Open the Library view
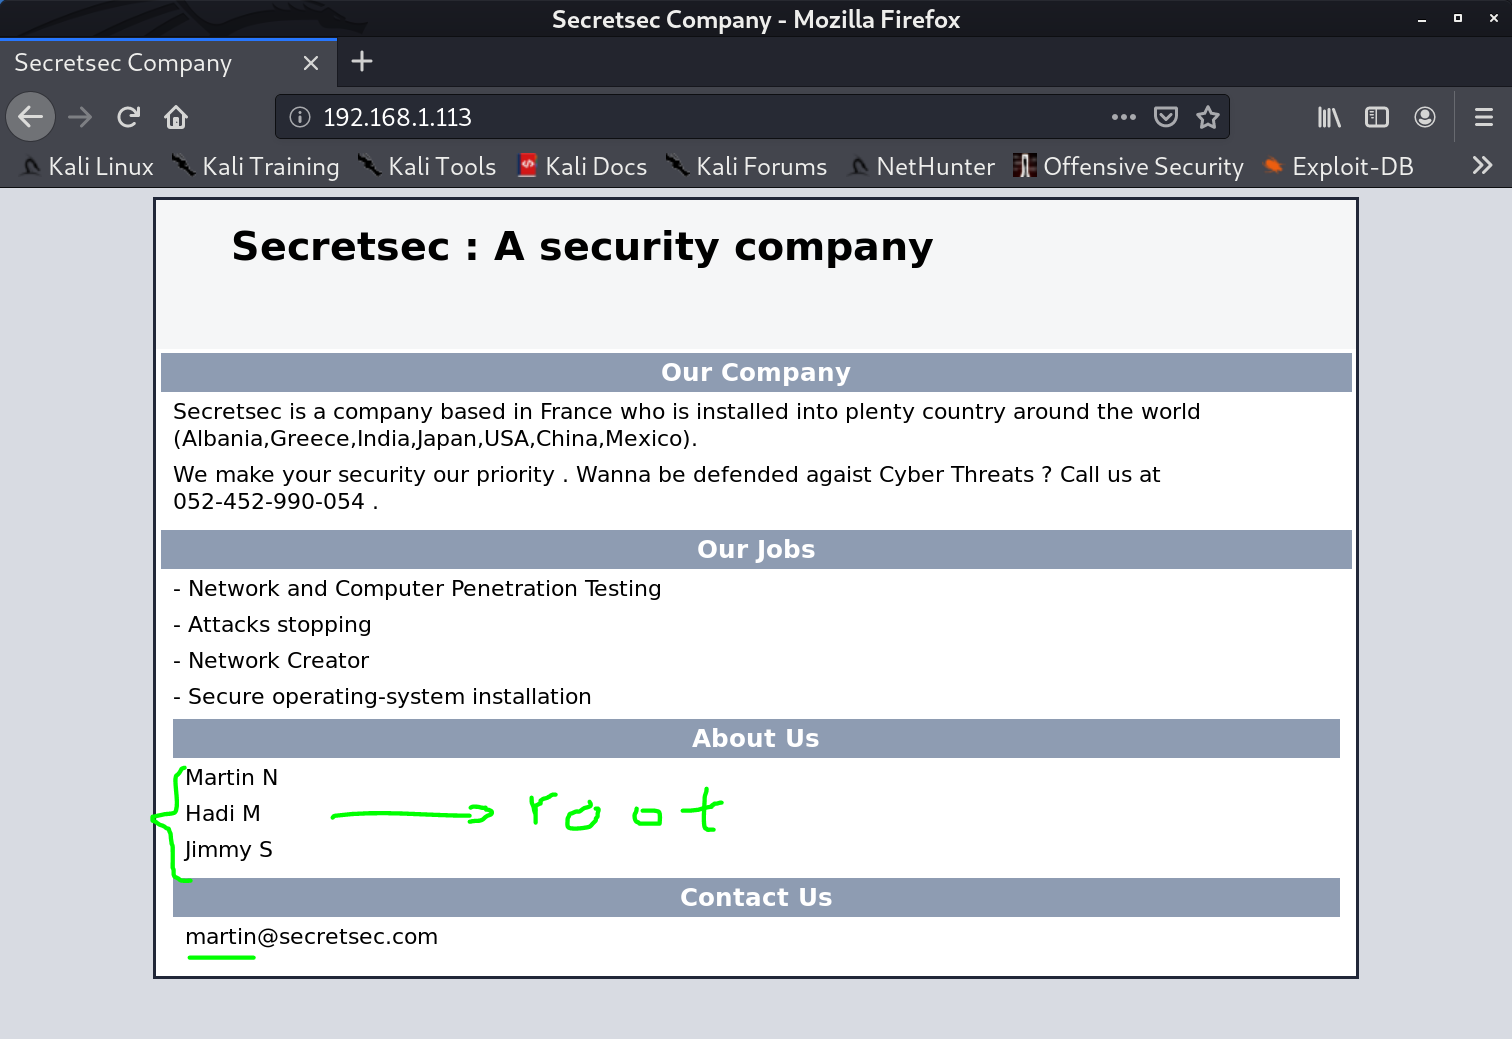The image size is (1512, 1039). pyautogui.click(x=1329, y=117)
